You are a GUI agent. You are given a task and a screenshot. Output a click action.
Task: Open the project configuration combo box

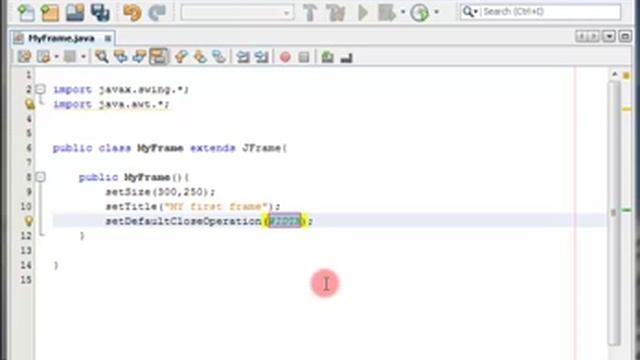[237, 13]
